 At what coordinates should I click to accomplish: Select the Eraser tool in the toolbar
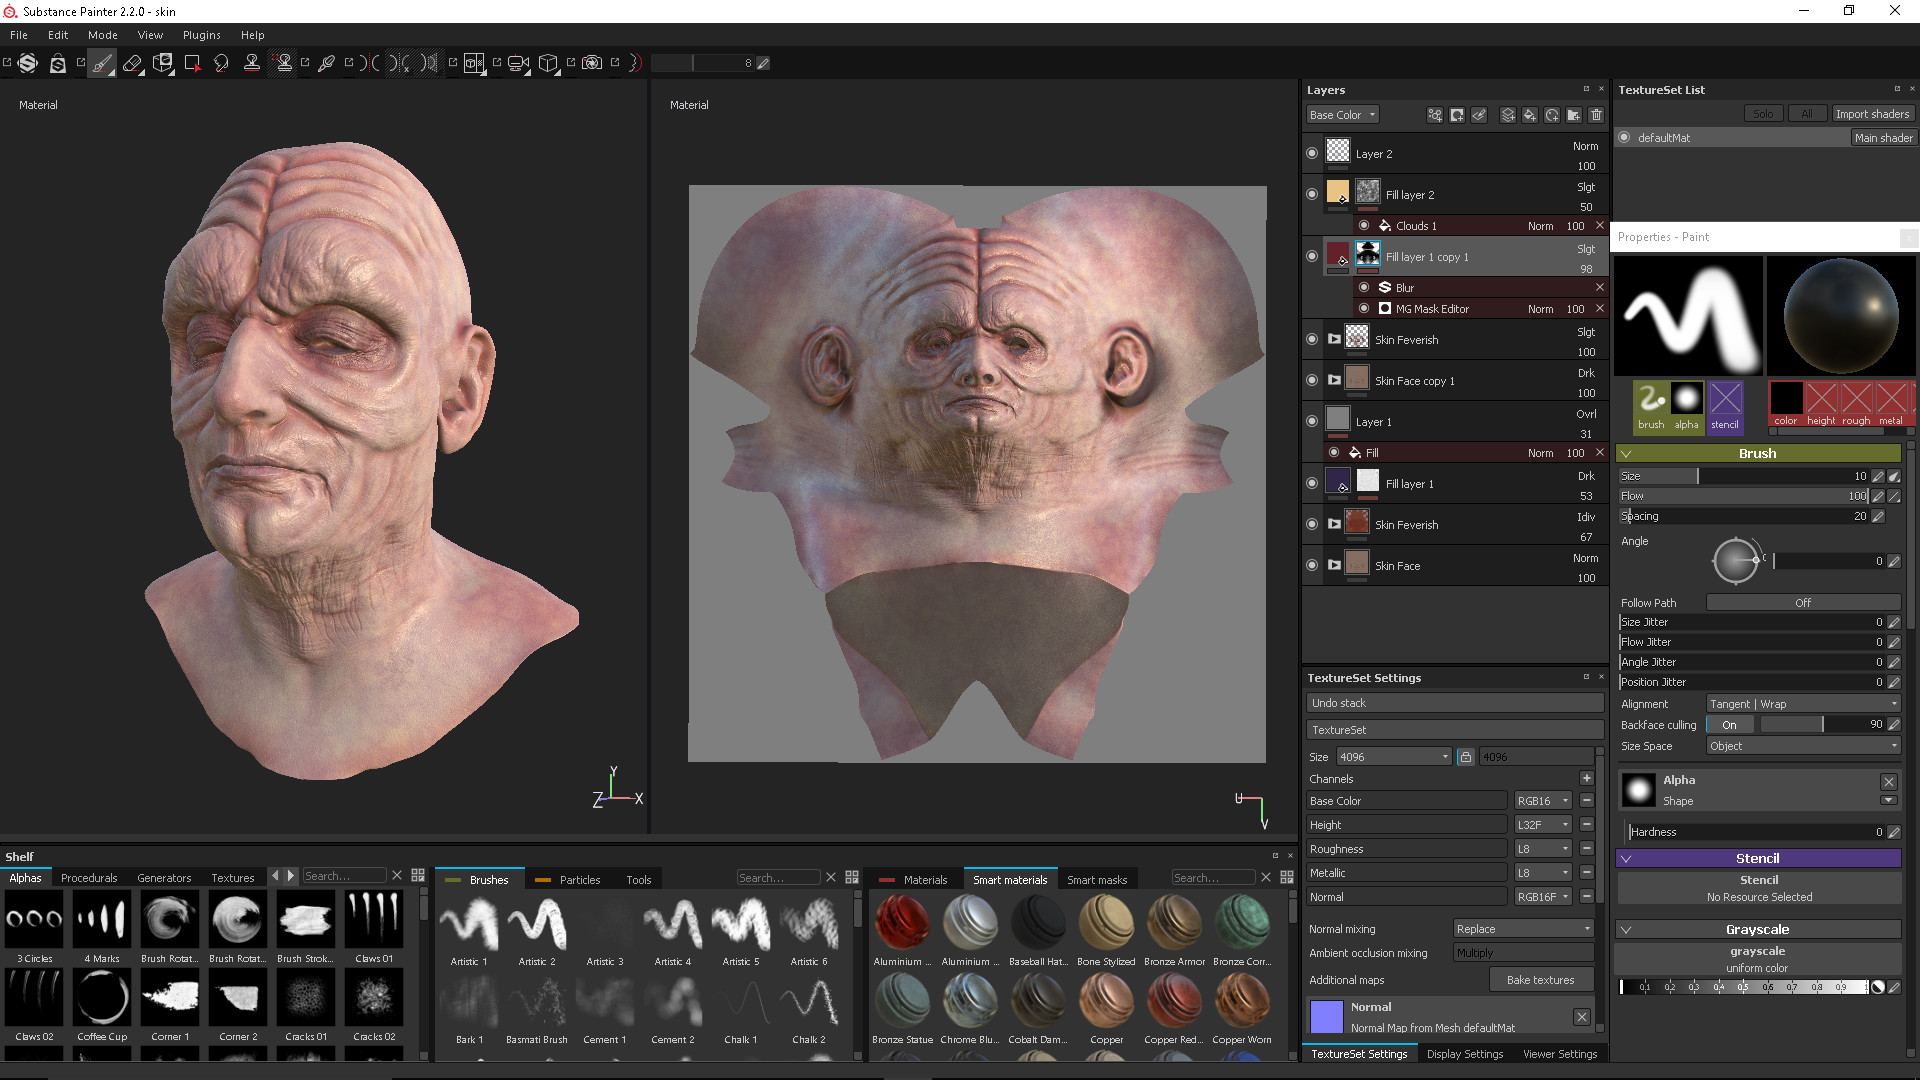click(133, 63)
